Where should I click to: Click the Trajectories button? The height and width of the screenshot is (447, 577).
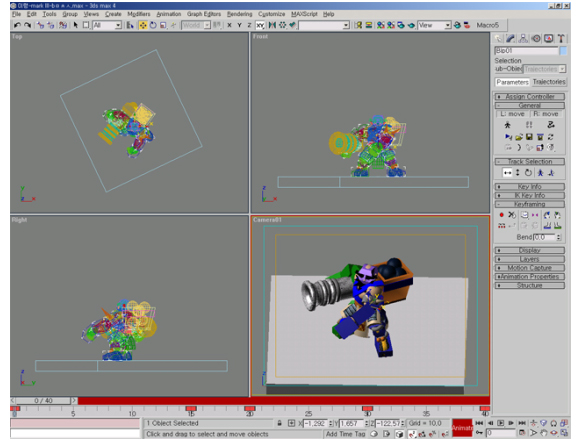pos(549,82)
